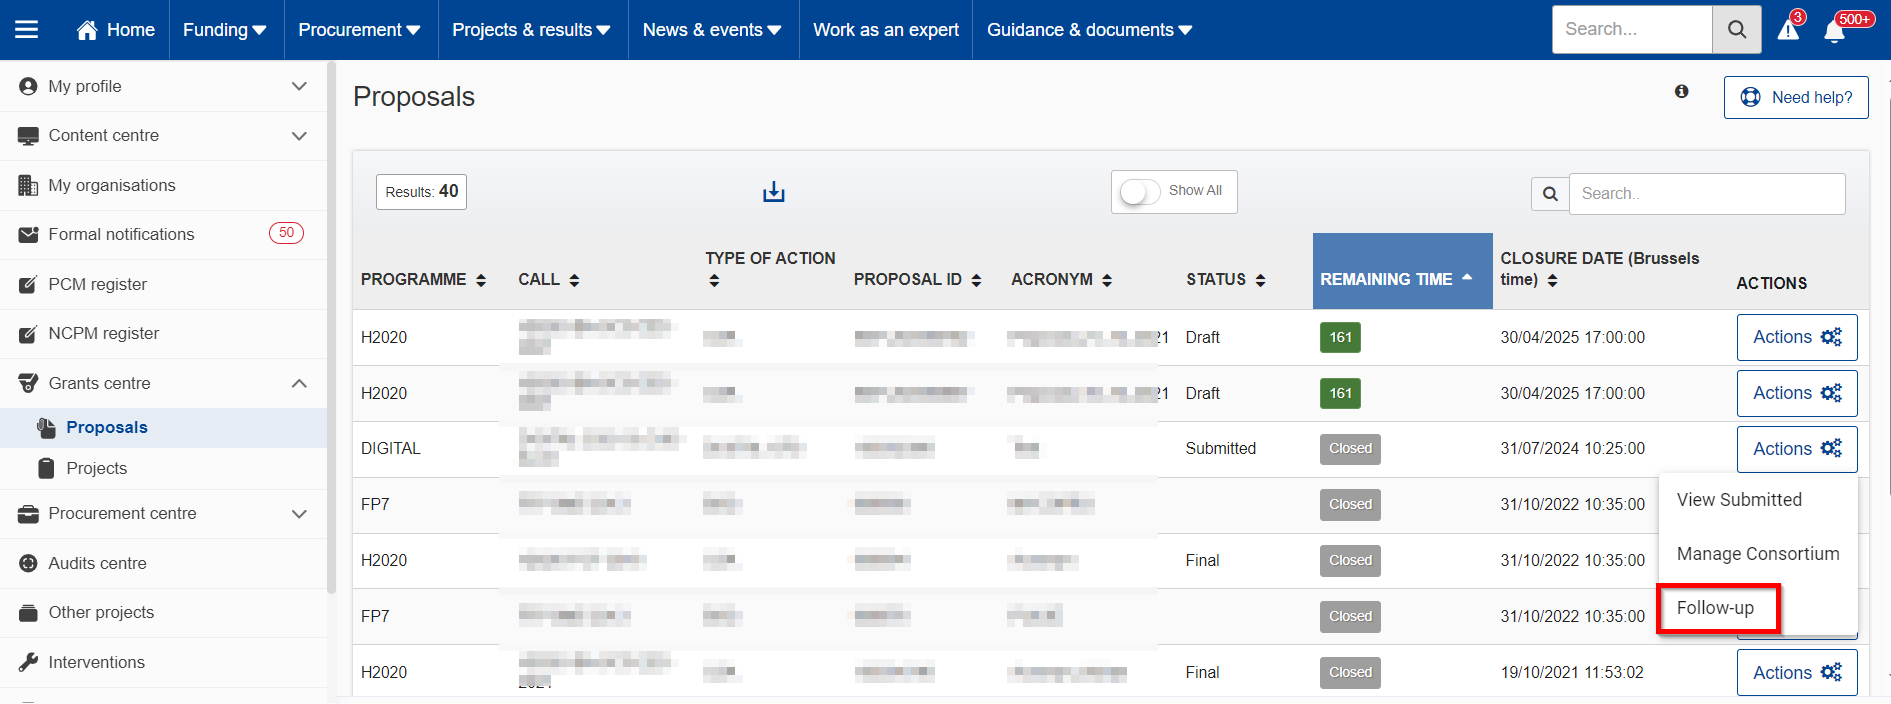Viewport: 1891px width, 704px height.
Task: Collapse Grants centre chevron
Action: click(x=299, y=383)
